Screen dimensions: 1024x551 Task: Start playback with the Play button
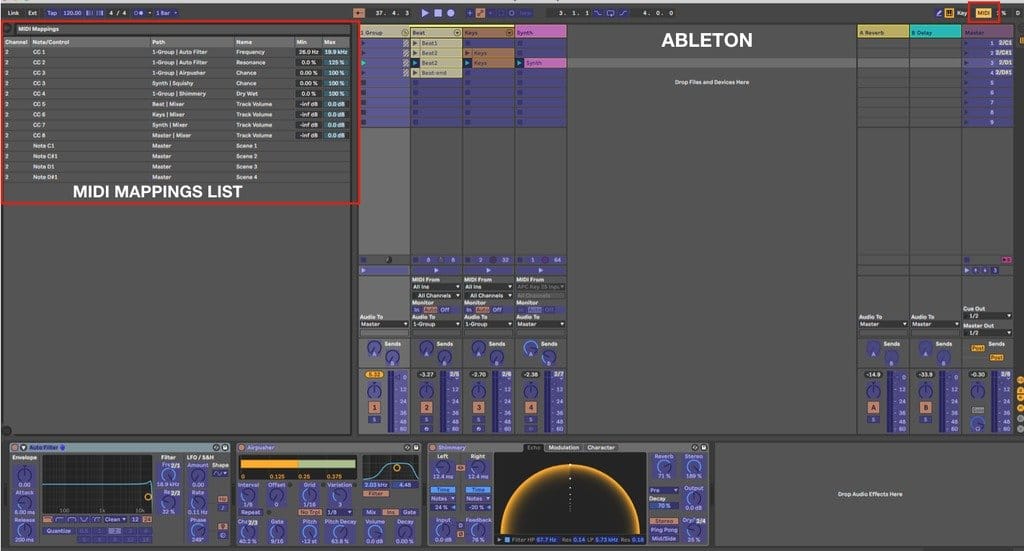click(425, 12)
